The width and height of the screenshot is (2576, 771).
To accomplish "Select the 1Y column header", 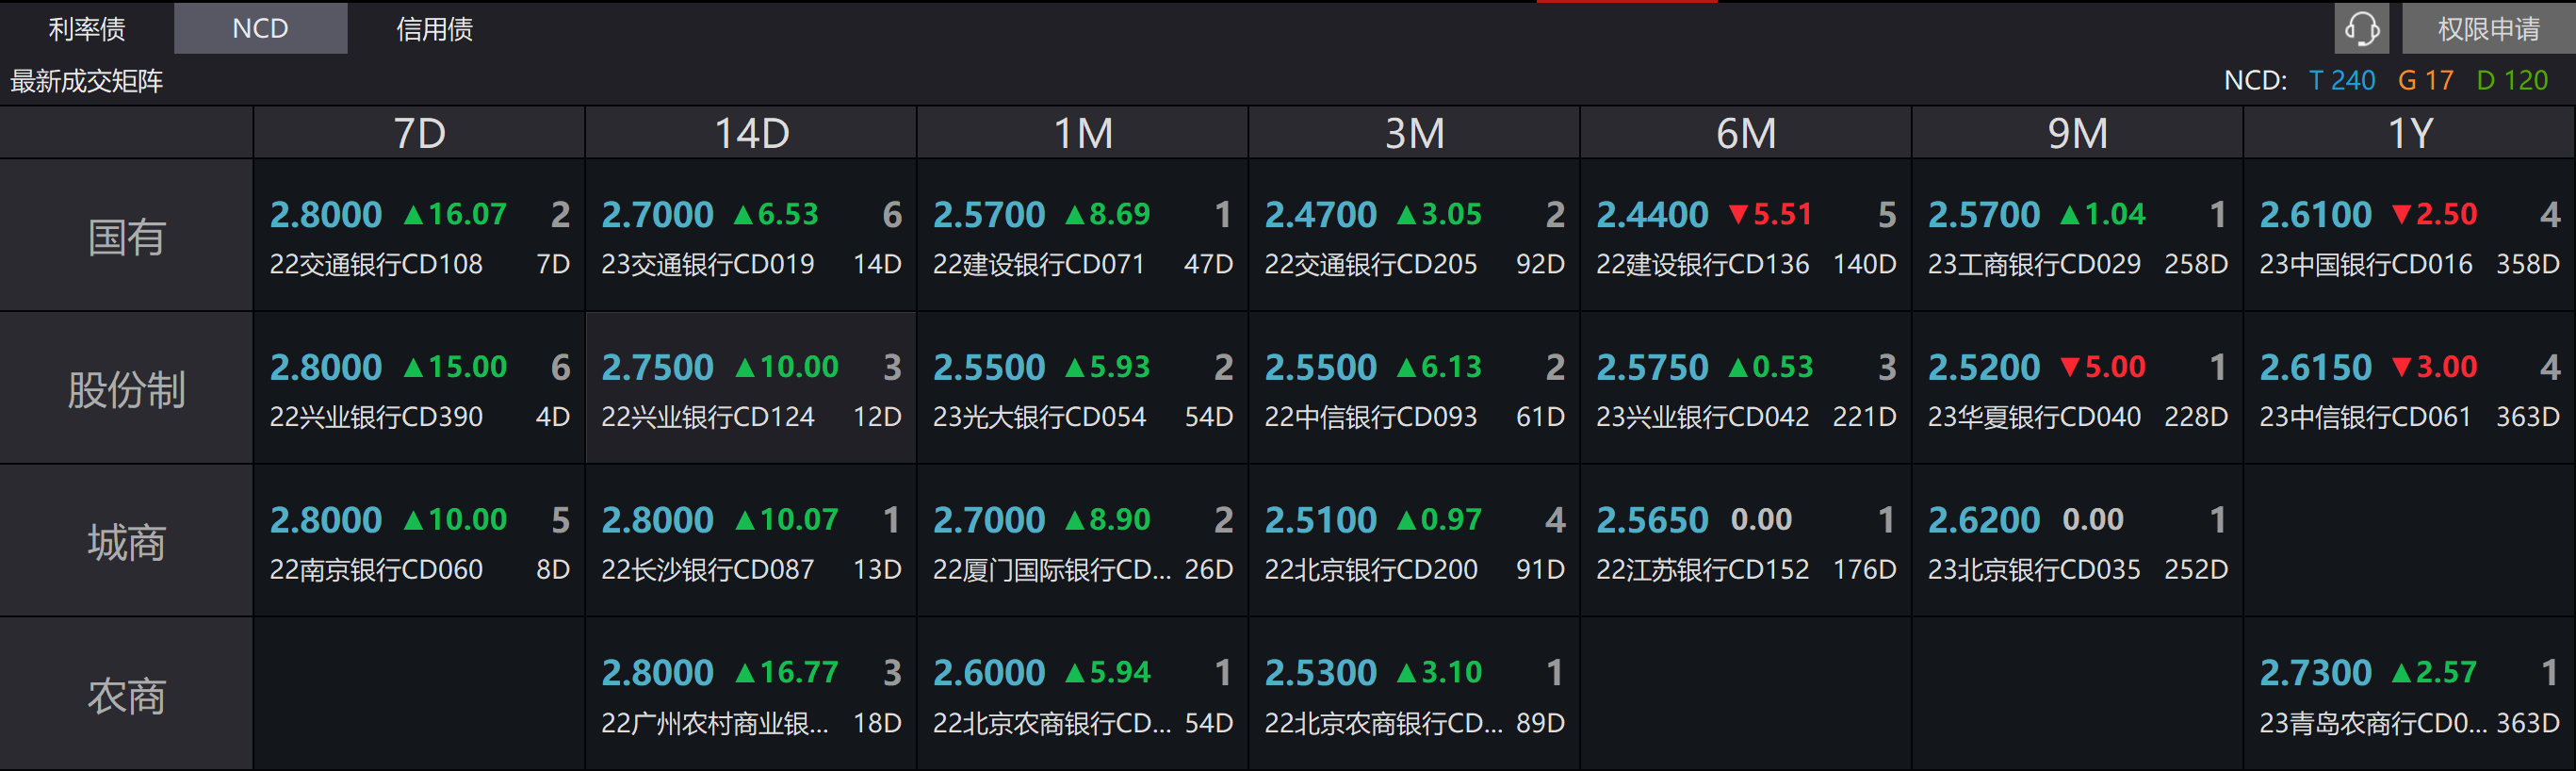I will click(x=2409, y=133).
